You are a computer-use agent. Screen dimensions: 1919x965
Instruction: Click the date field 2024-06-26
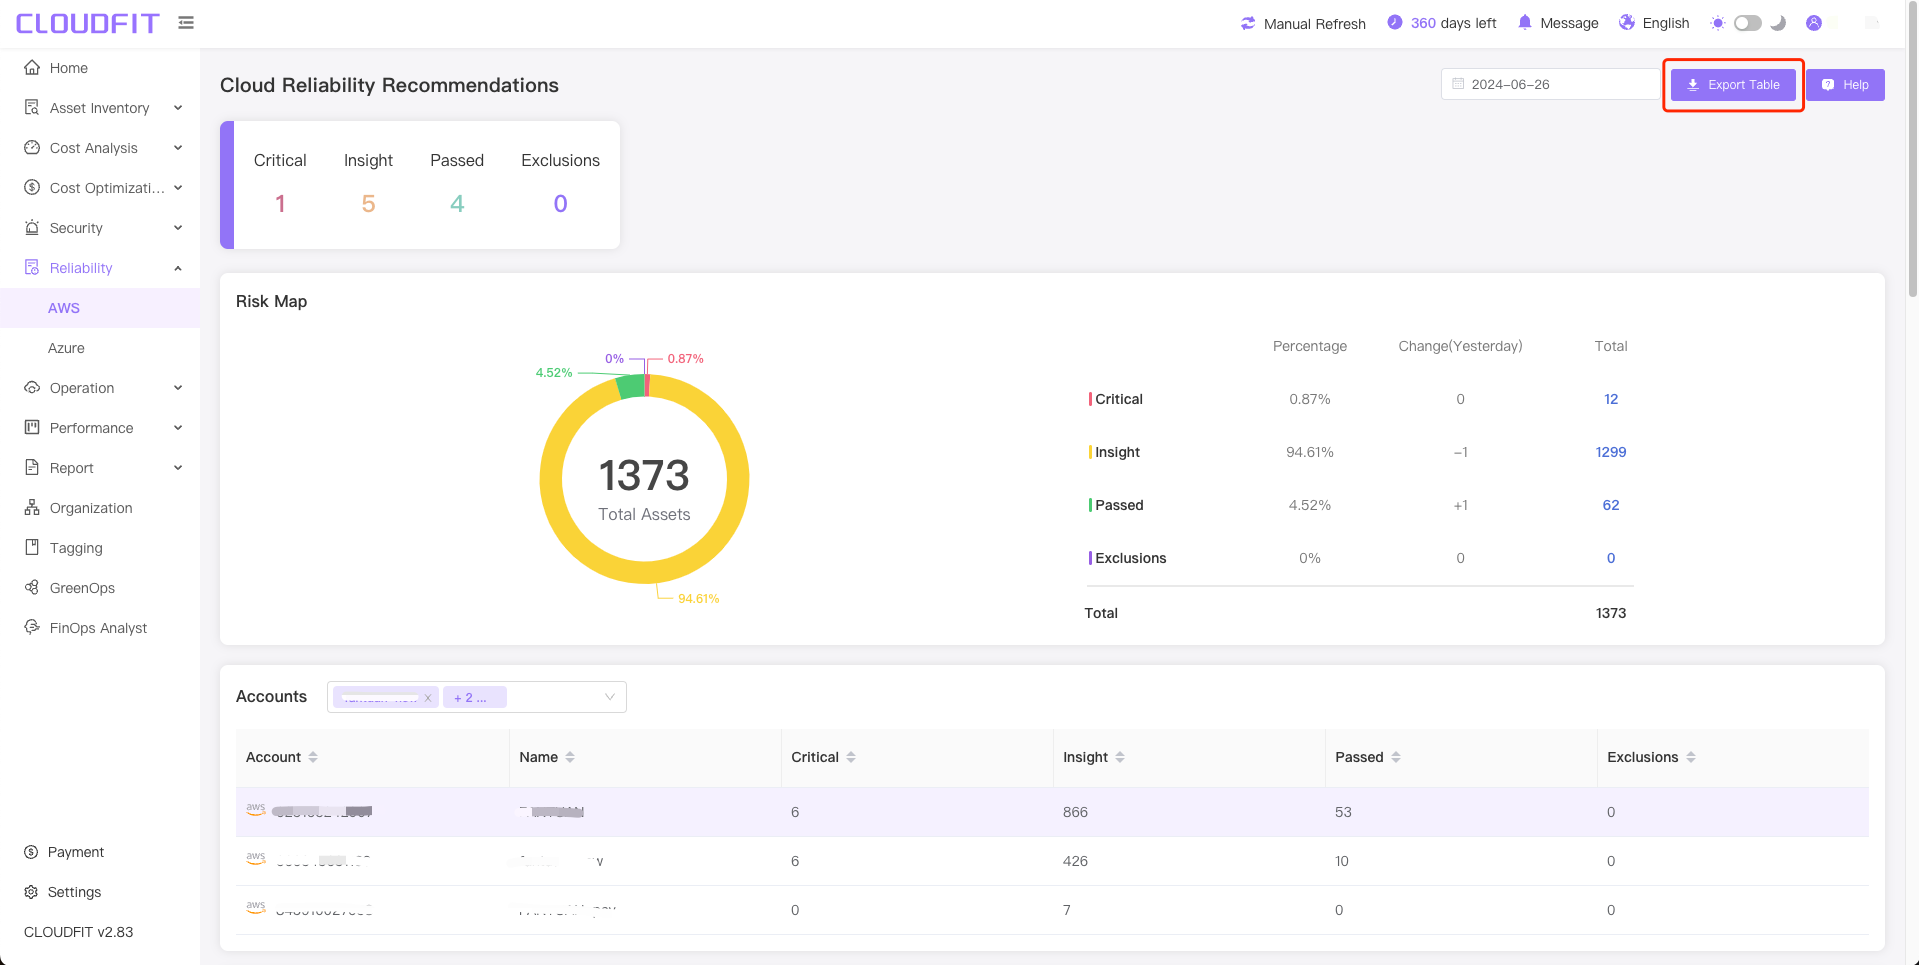[x=1551, y=84]
